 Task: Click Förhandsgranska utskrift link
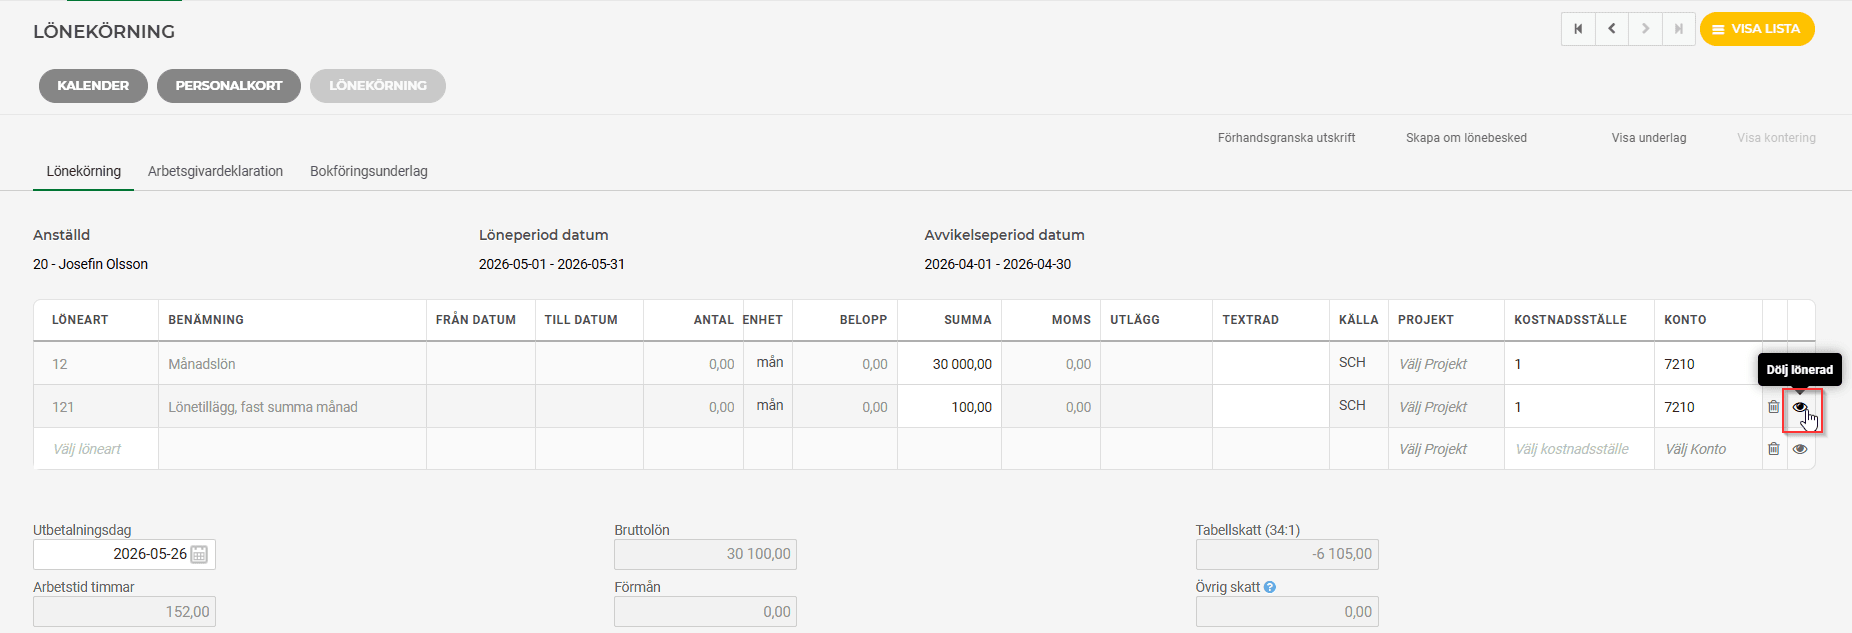1286,138
